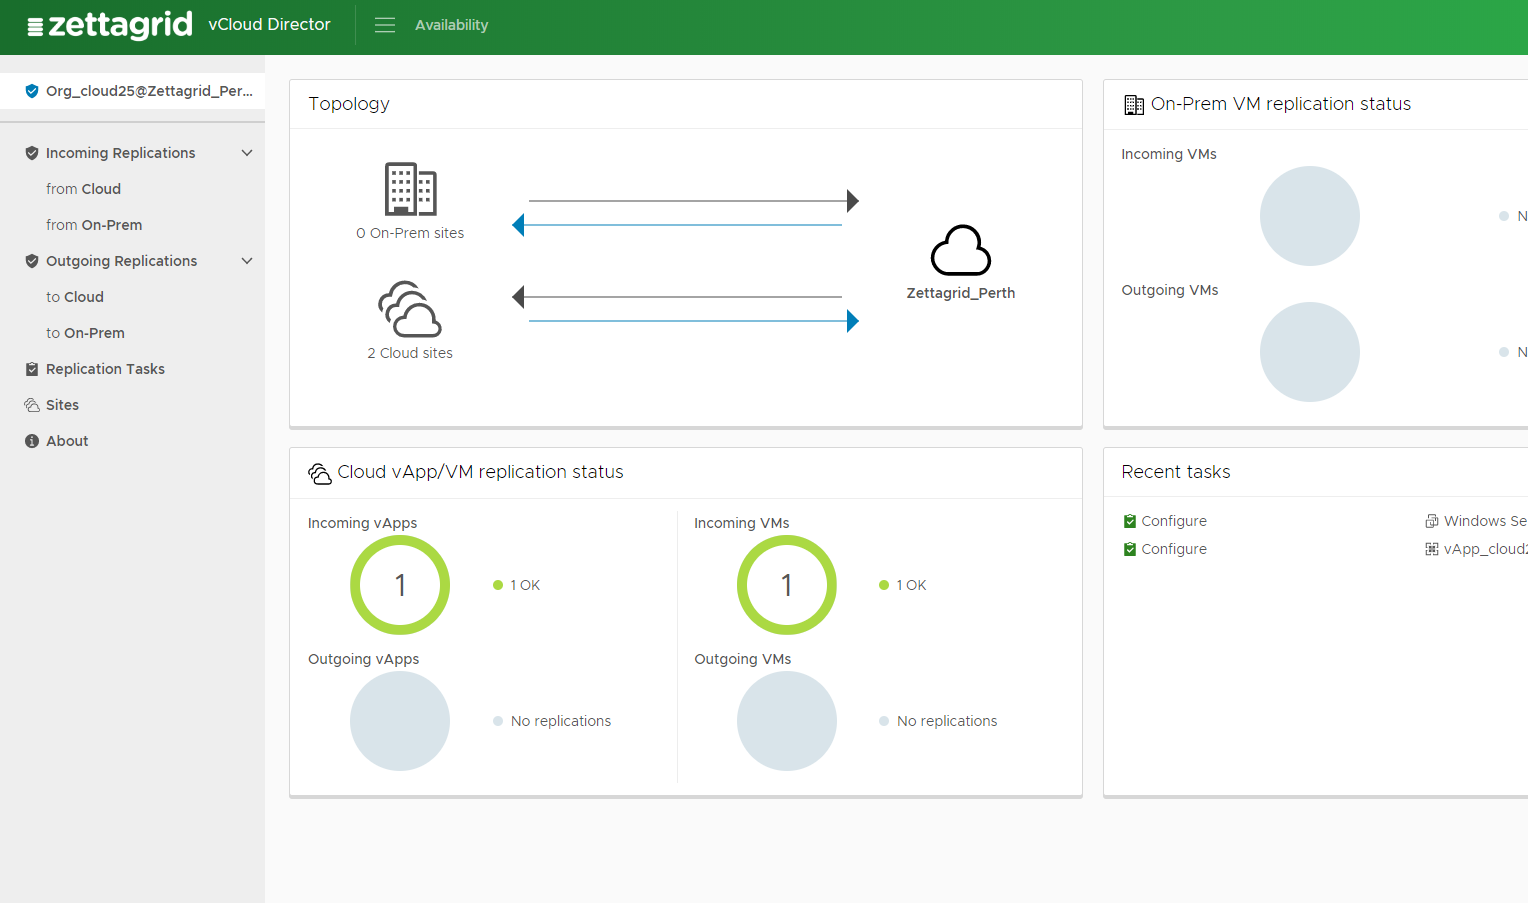Select the Zettagrid_Perth cloud icon
1528x903 pixels.
click(x=960, y=250)
